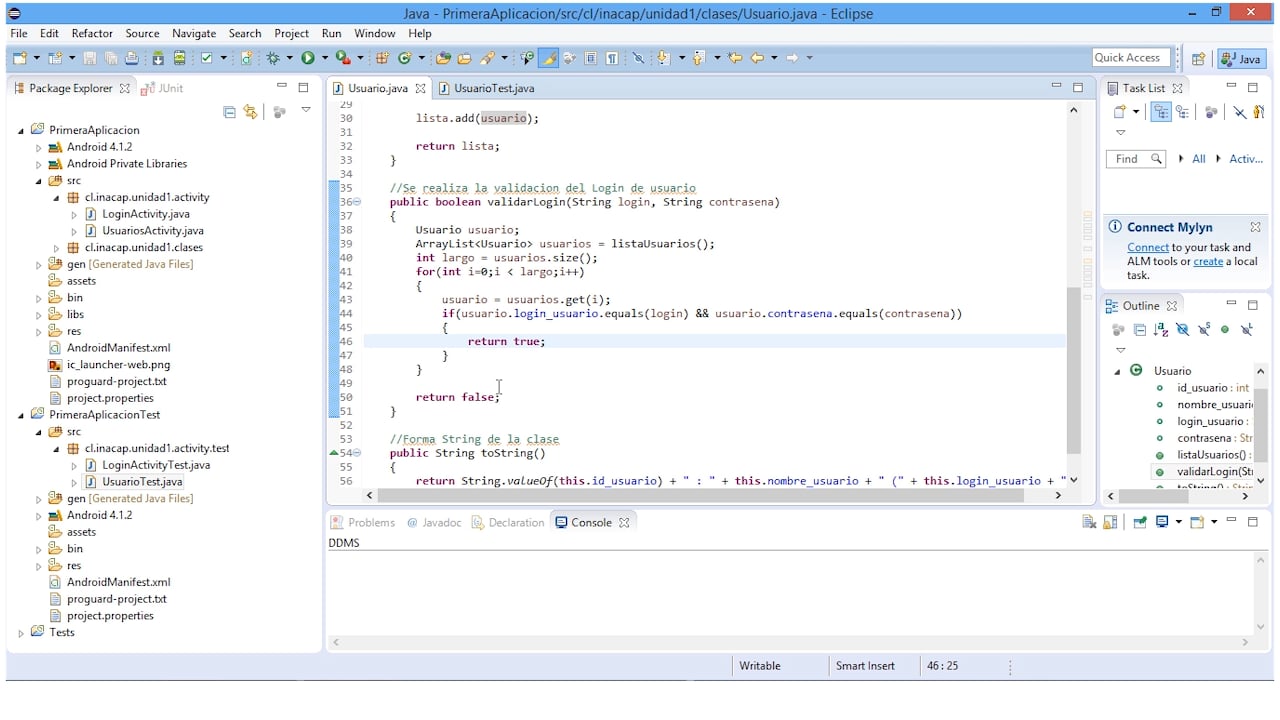Collapse the PrimeraAplicacionTest project

pos(21,415)
